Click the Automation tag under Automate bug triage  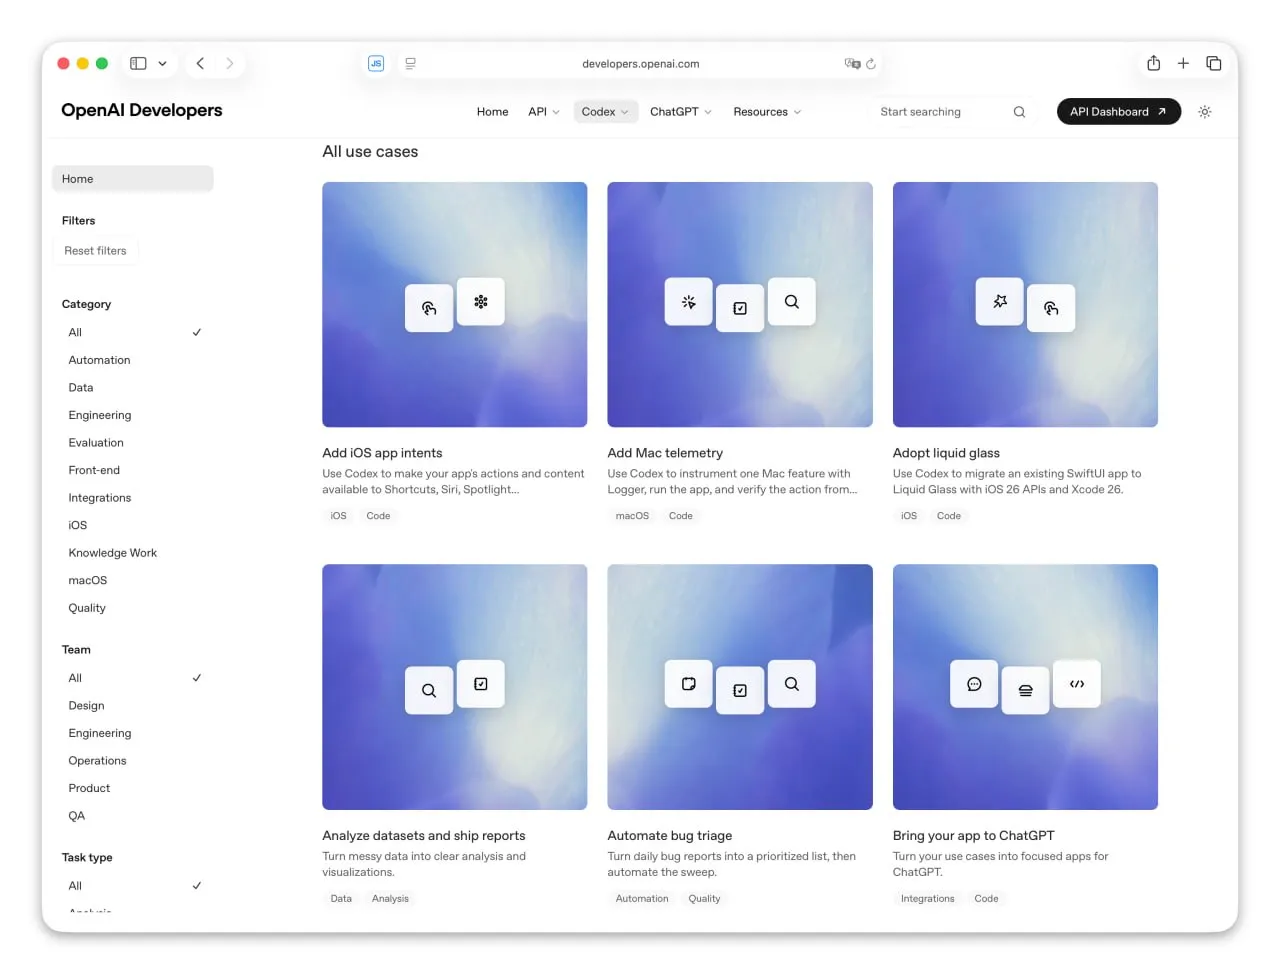(642, 899)
